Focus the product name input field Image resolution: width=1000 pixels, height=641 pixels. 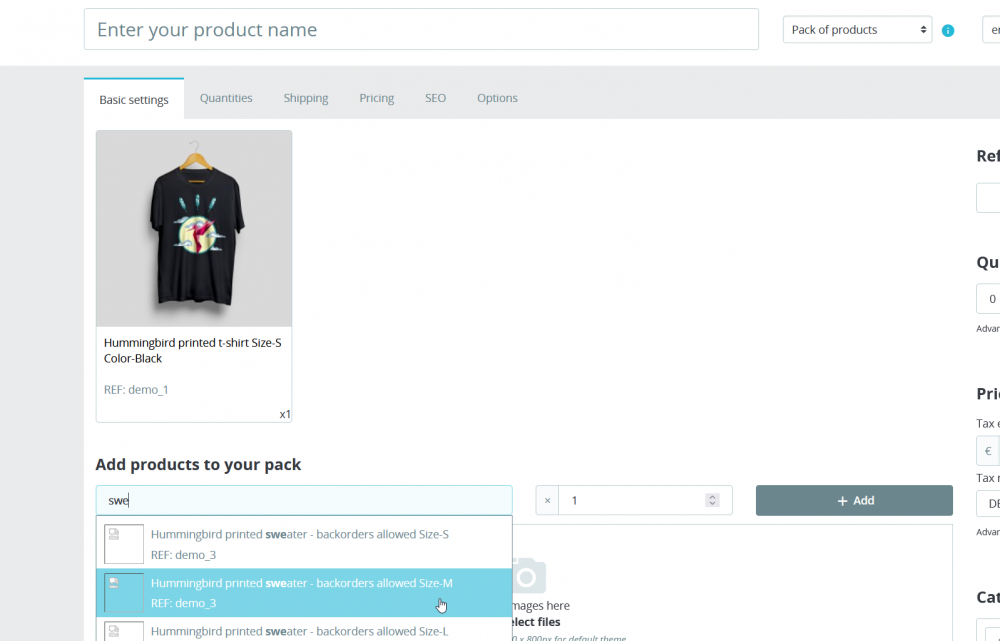pos(421,30)
